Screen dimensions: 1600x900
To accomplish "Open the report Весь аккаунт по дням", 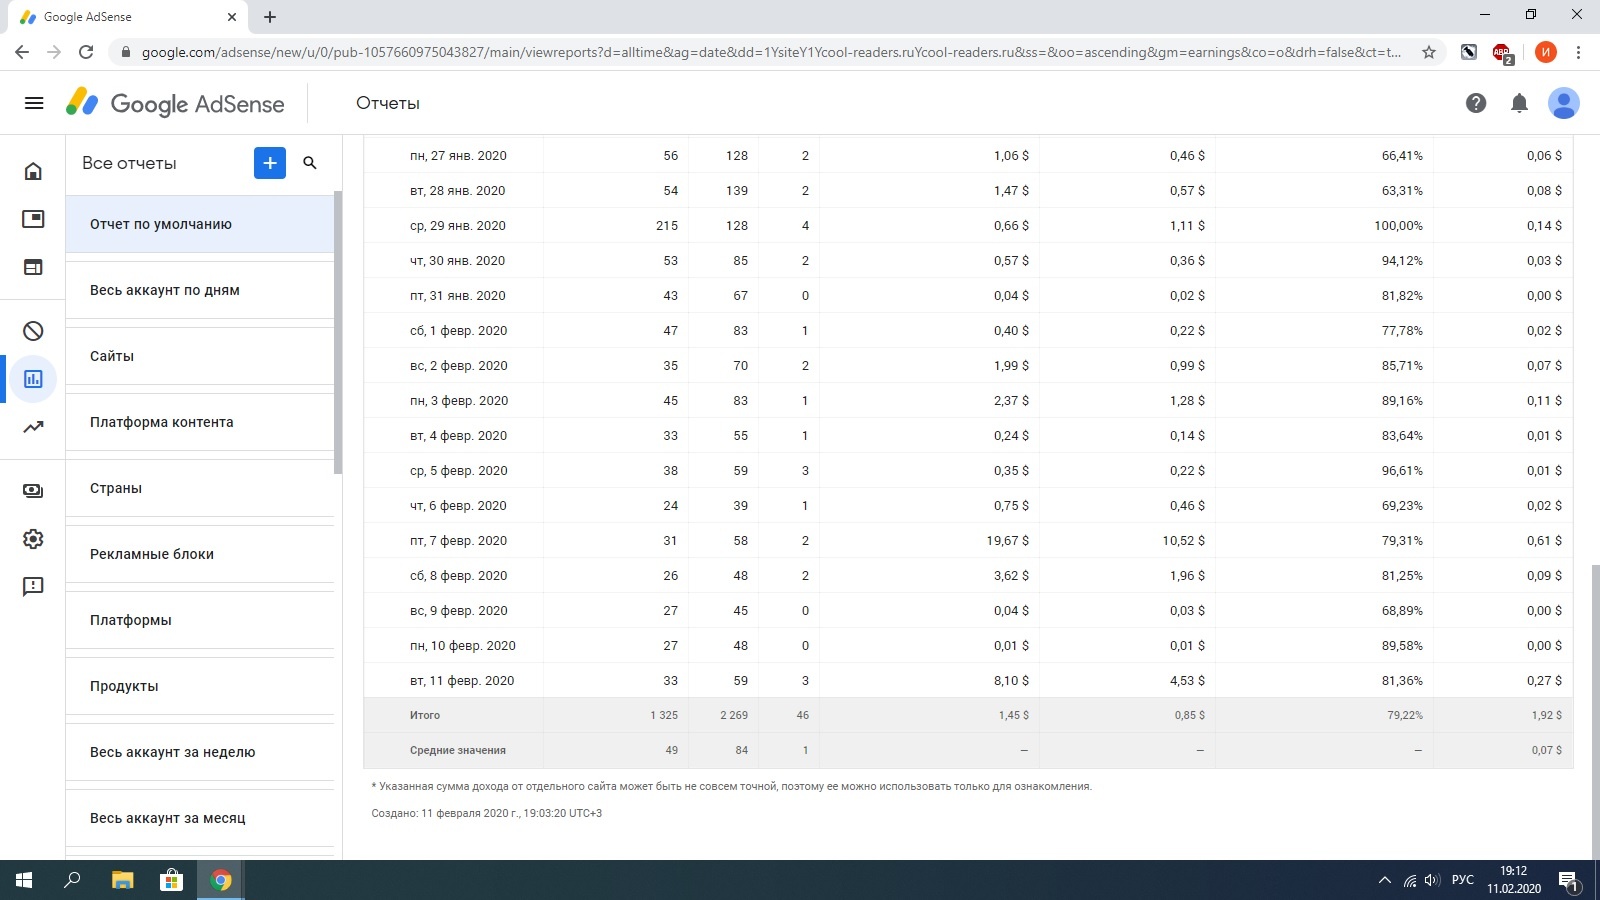I will coord(200,290).
